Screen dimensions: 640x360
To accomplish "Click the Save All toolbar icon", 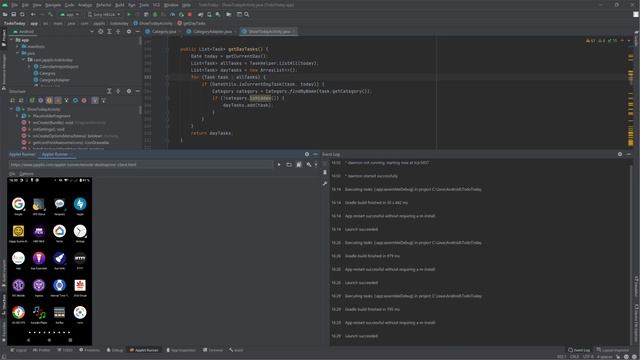I will 13,14.
